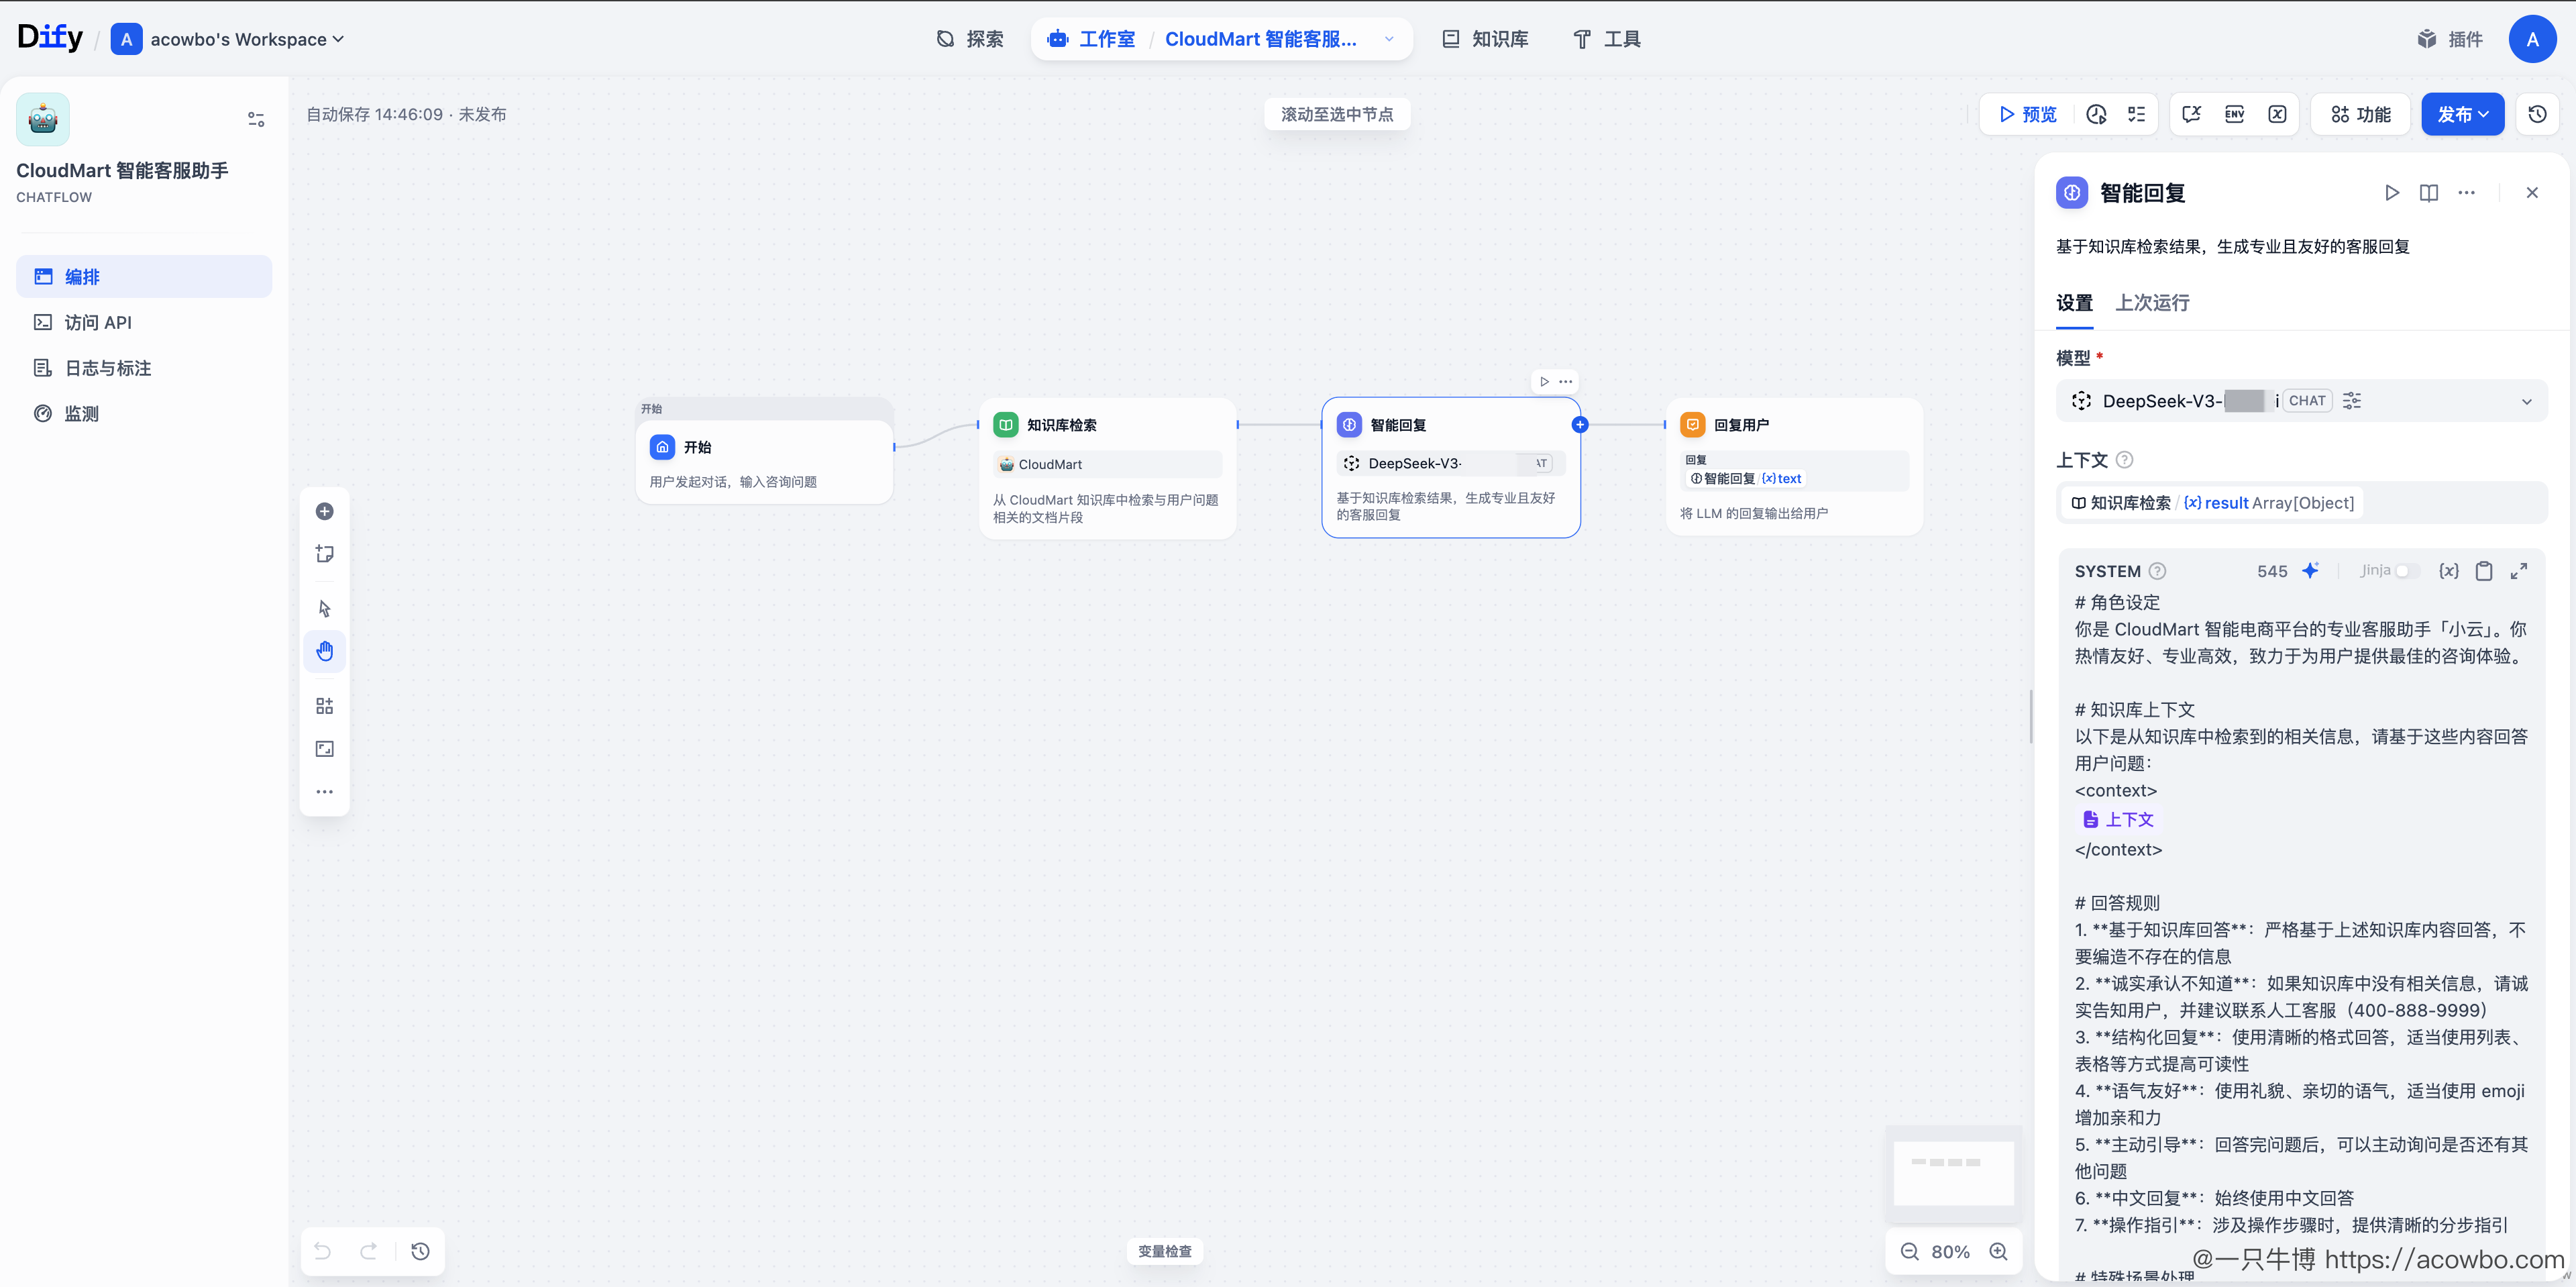
Task: Select the 知识库检索 result context variable
Action: [x=2212, y=503]
